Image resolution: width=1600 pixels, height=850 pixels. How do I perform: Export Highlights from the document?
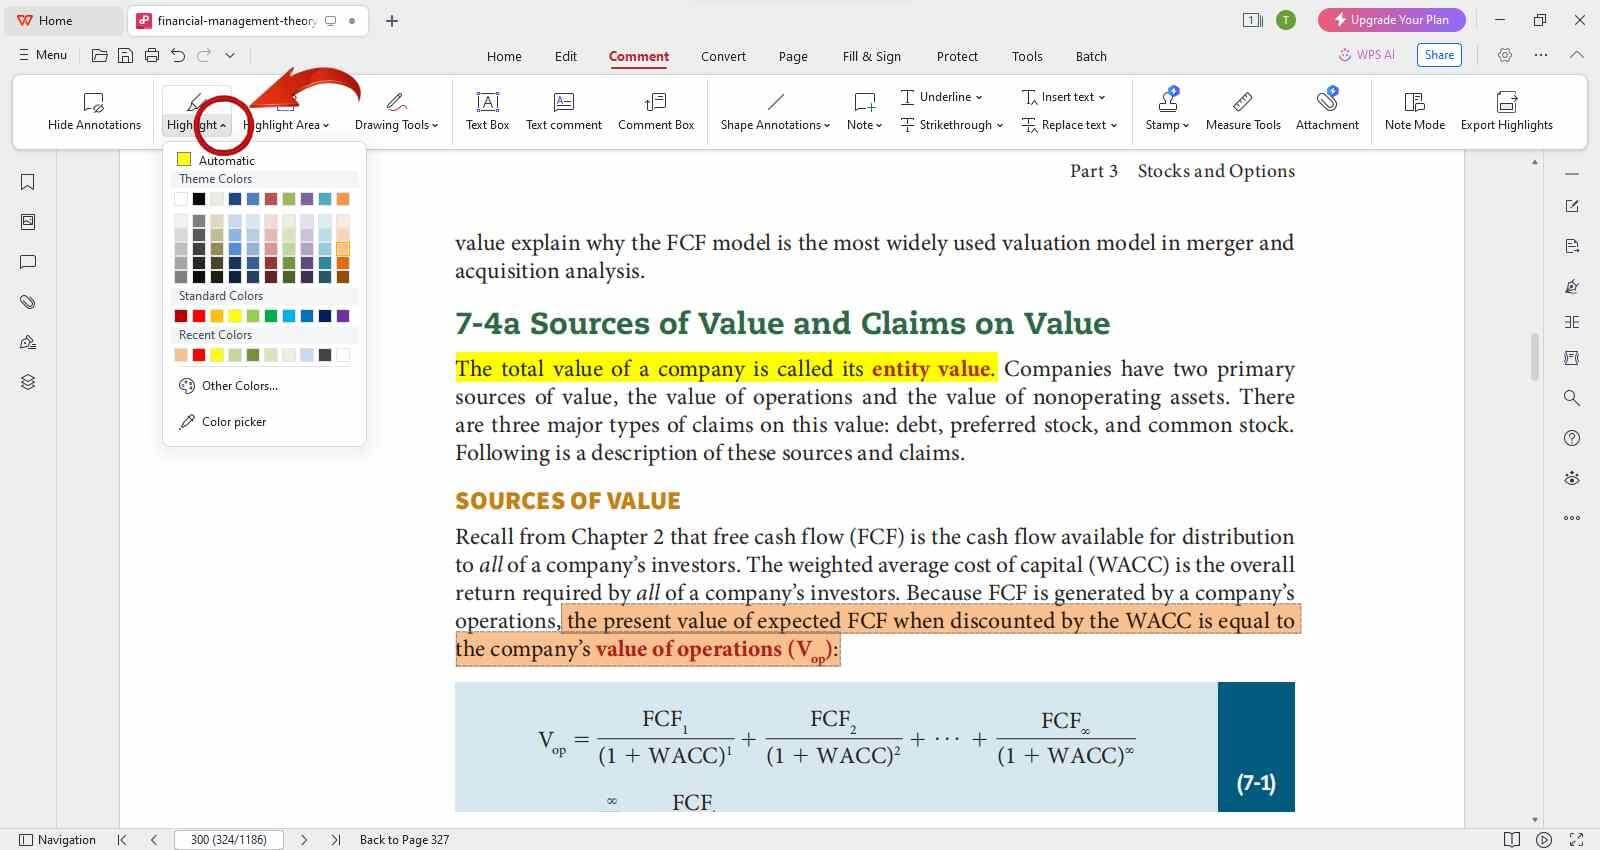pos(1506,110)
